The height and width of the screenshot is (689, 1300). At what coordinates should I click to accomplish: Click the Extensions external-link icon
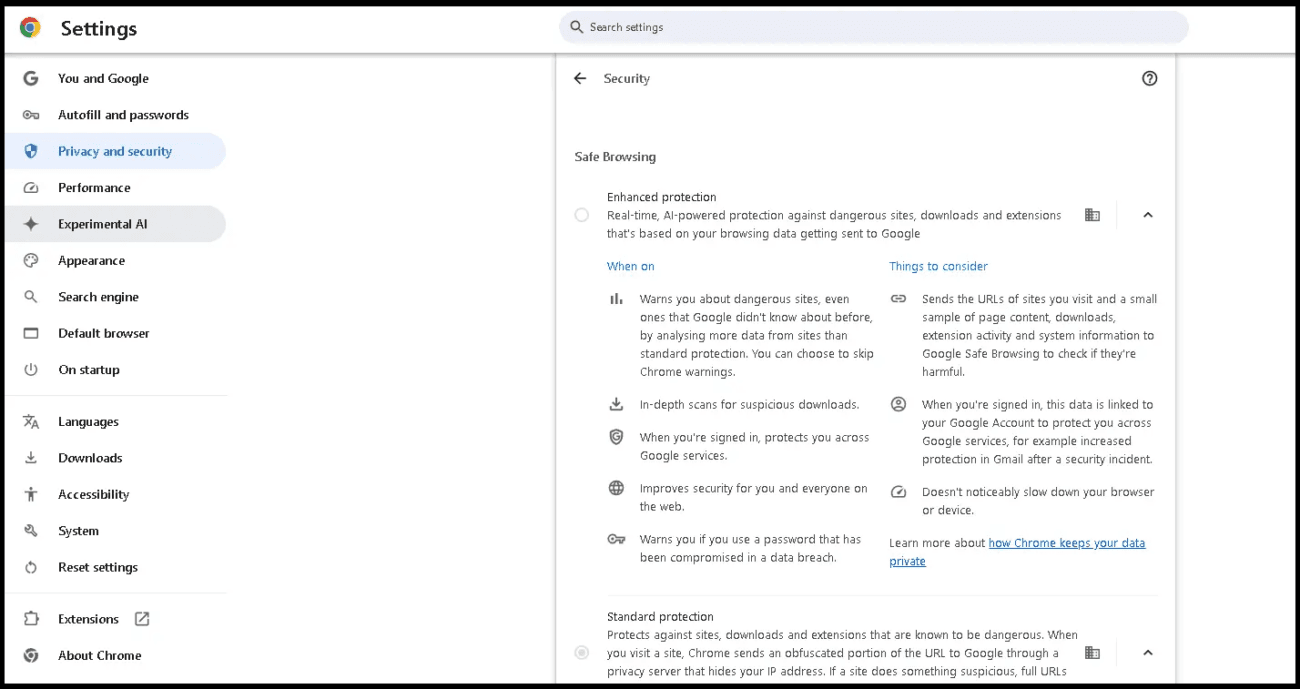[x=142, y=619]
